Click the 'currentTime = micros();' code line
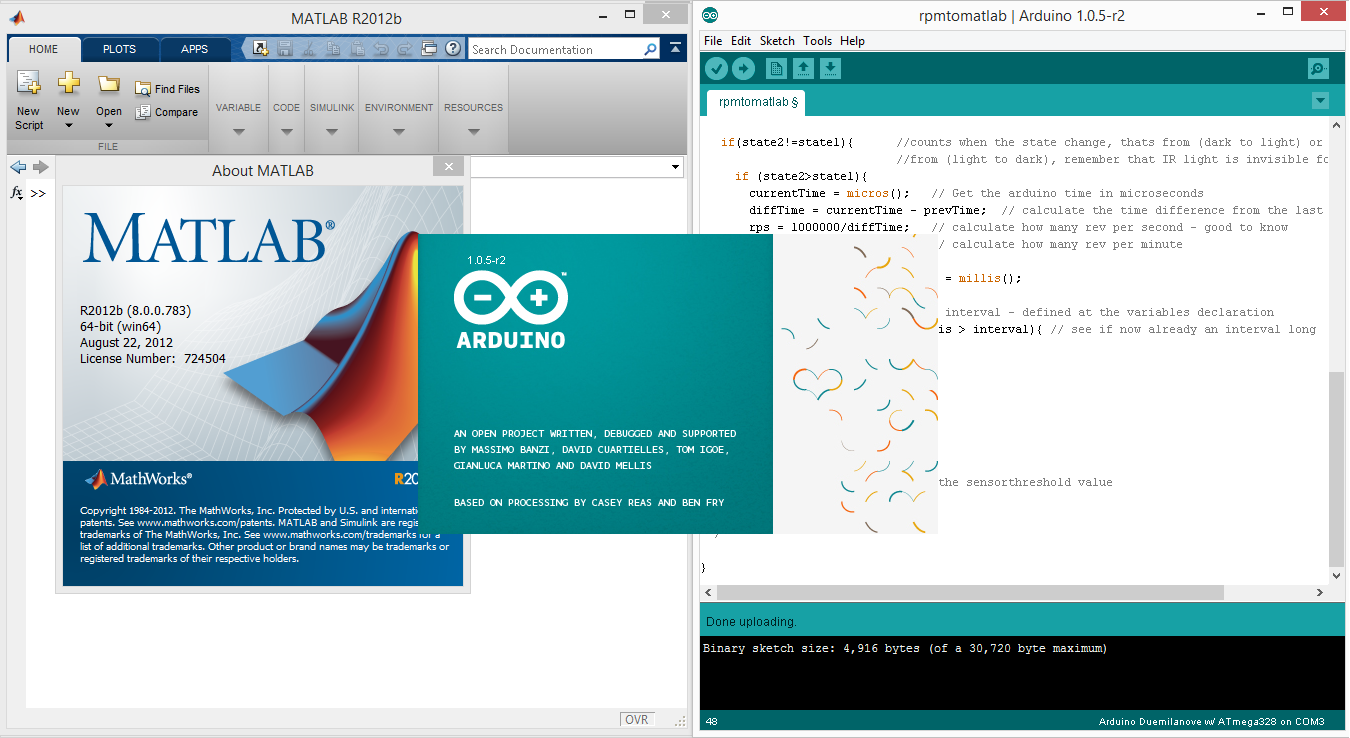The width and height of the screenshot is (1350, 738). [x=830, y=193]
